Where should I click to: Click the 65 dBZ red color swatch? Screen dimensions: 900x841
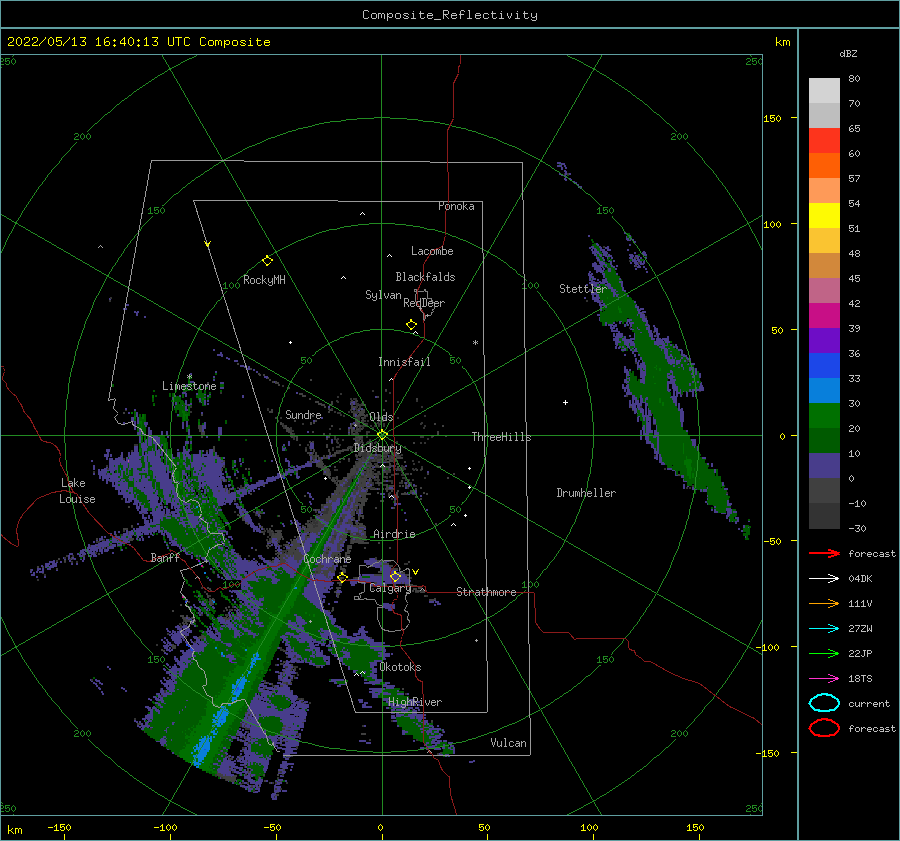824,140
